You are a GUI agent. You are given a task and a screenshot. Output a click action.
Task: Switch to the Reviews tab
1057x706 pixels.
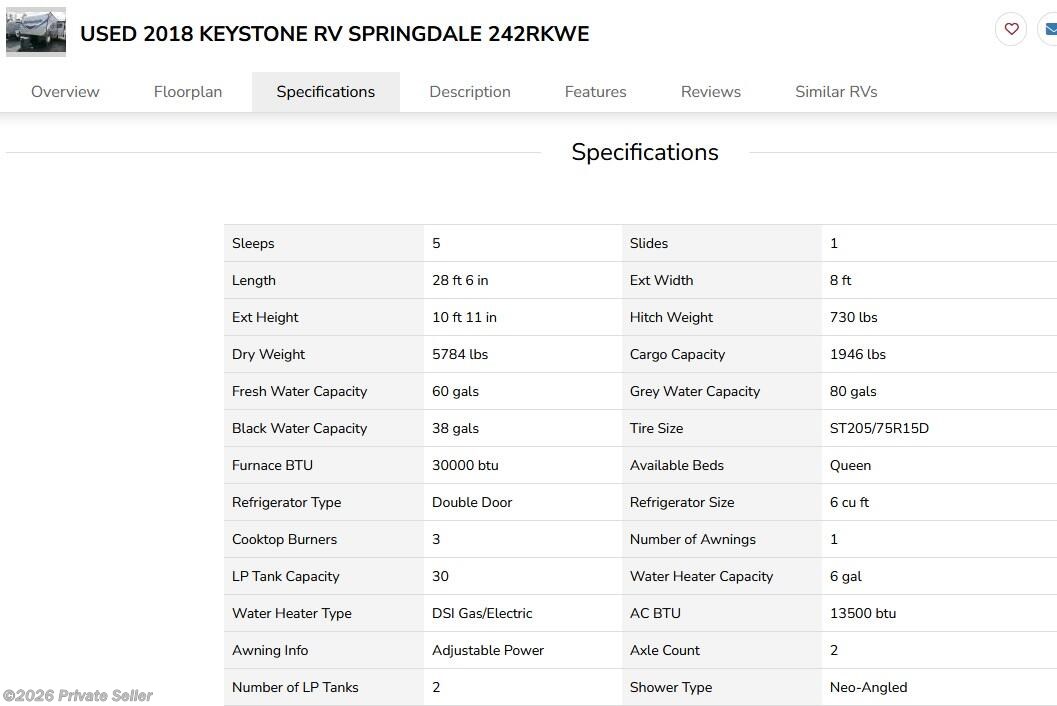click(x=710, y=91)
